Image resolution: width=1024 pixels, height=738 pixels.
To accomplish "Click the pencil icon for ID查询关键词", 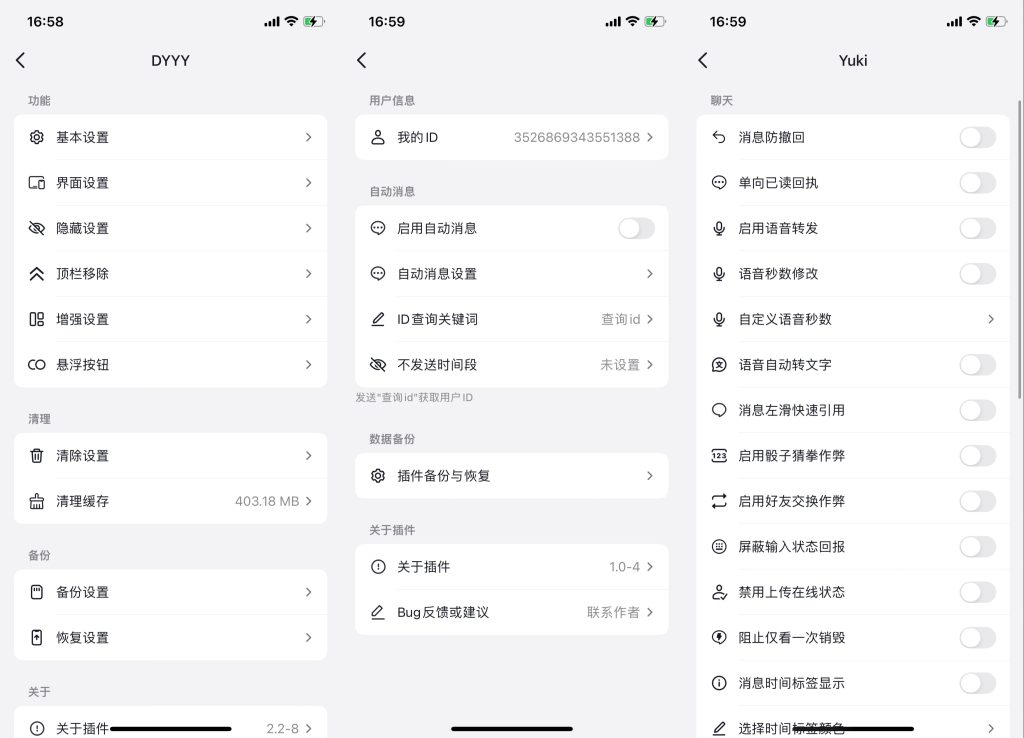I will pos(376,319).
